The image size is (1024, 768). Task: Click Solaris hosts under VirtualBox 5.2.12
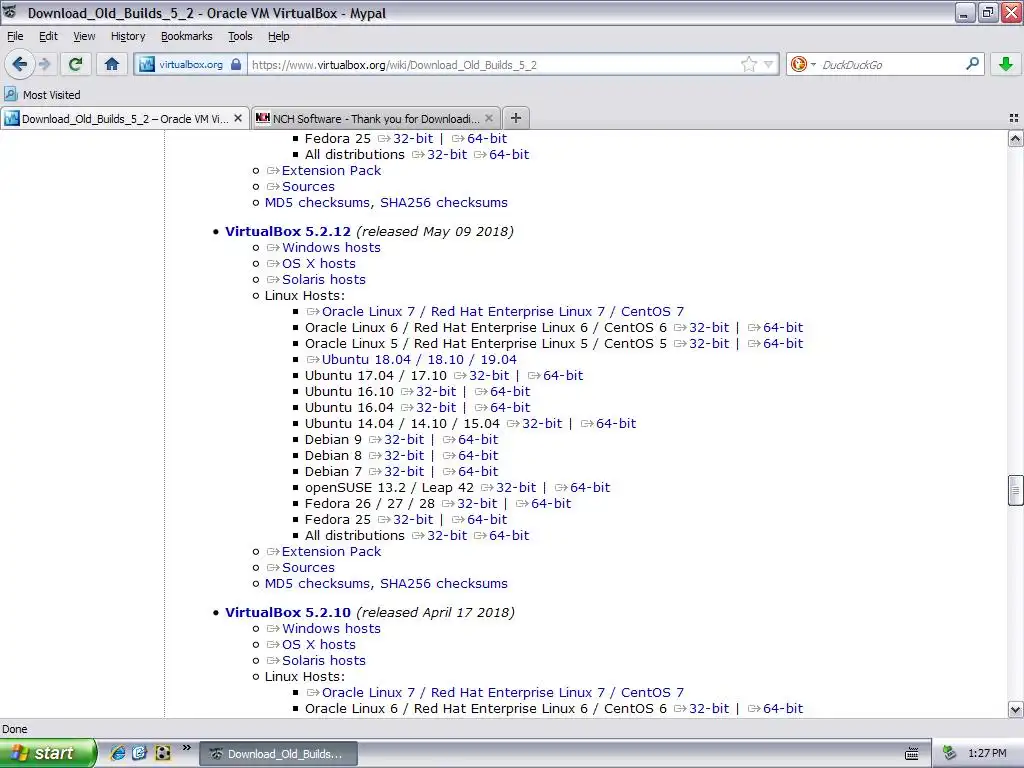click(323, 280)
